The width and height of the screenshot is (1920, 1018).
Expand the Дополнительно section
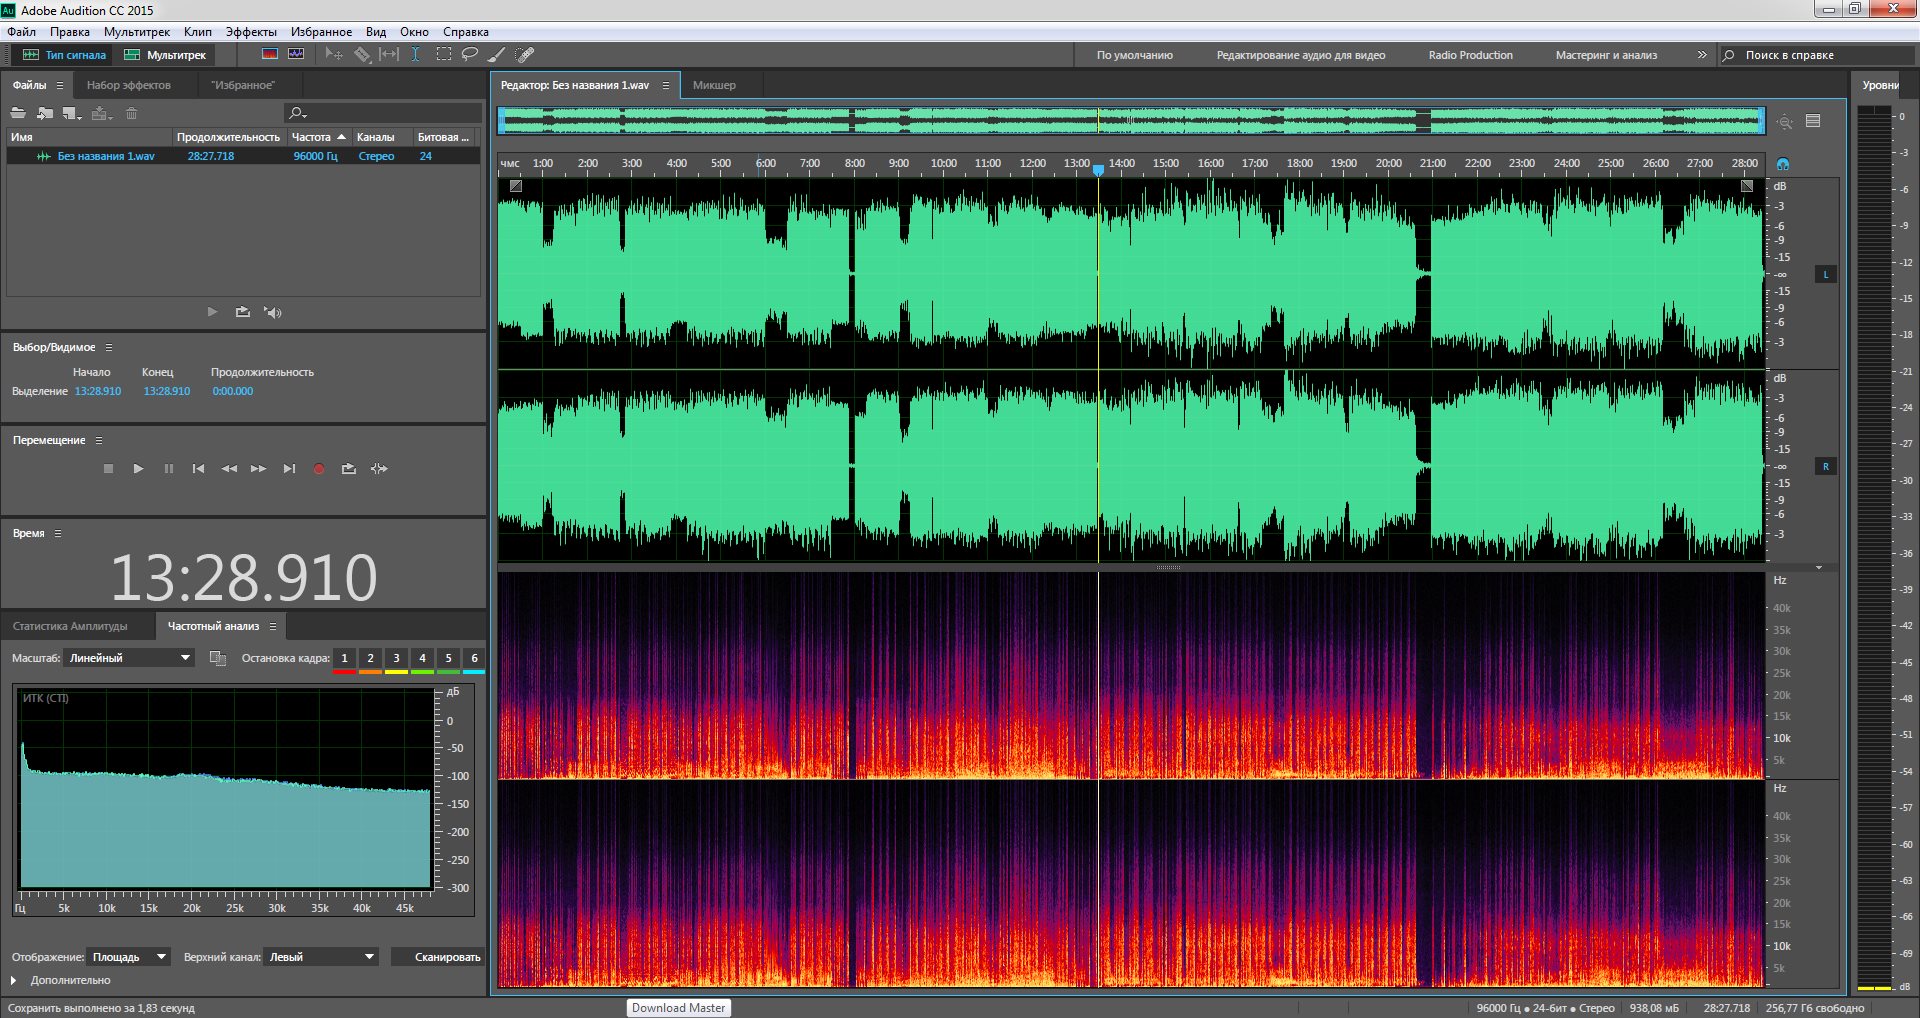pos(14,981)
